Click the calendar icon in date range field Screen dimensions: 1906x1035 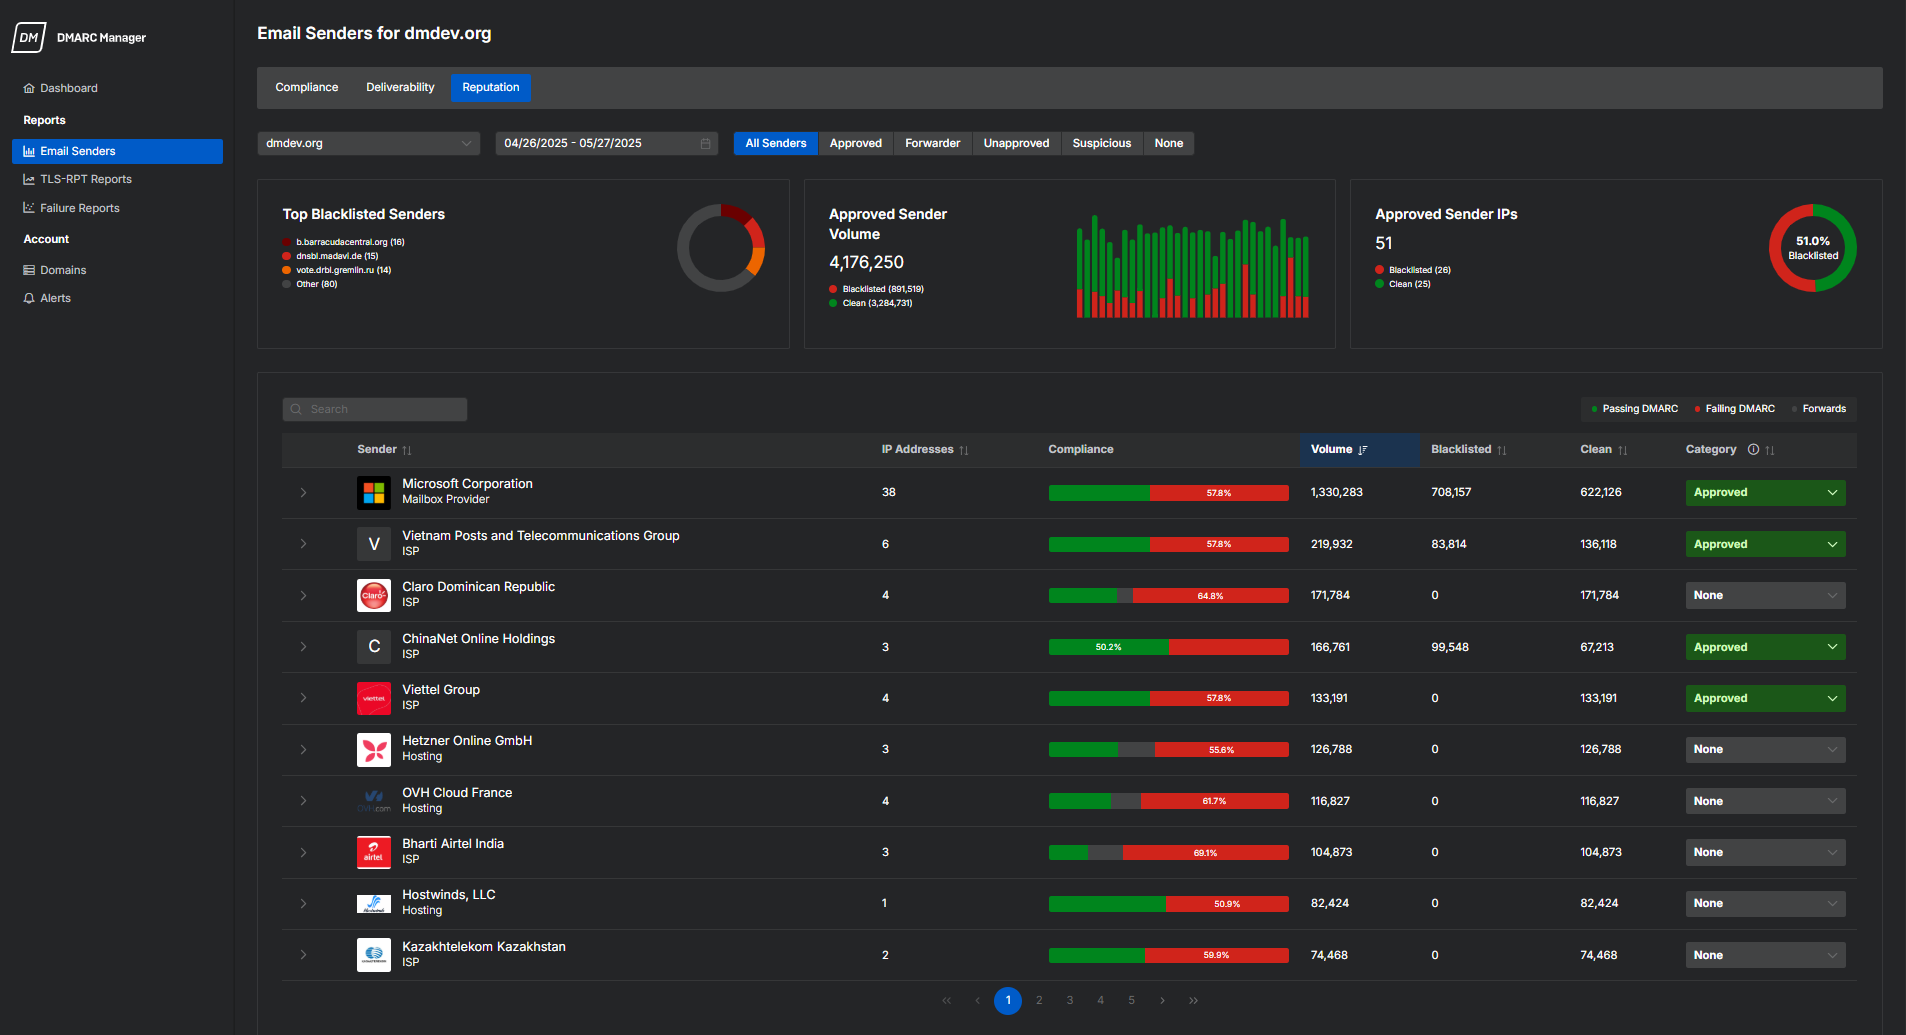point(705,144)
